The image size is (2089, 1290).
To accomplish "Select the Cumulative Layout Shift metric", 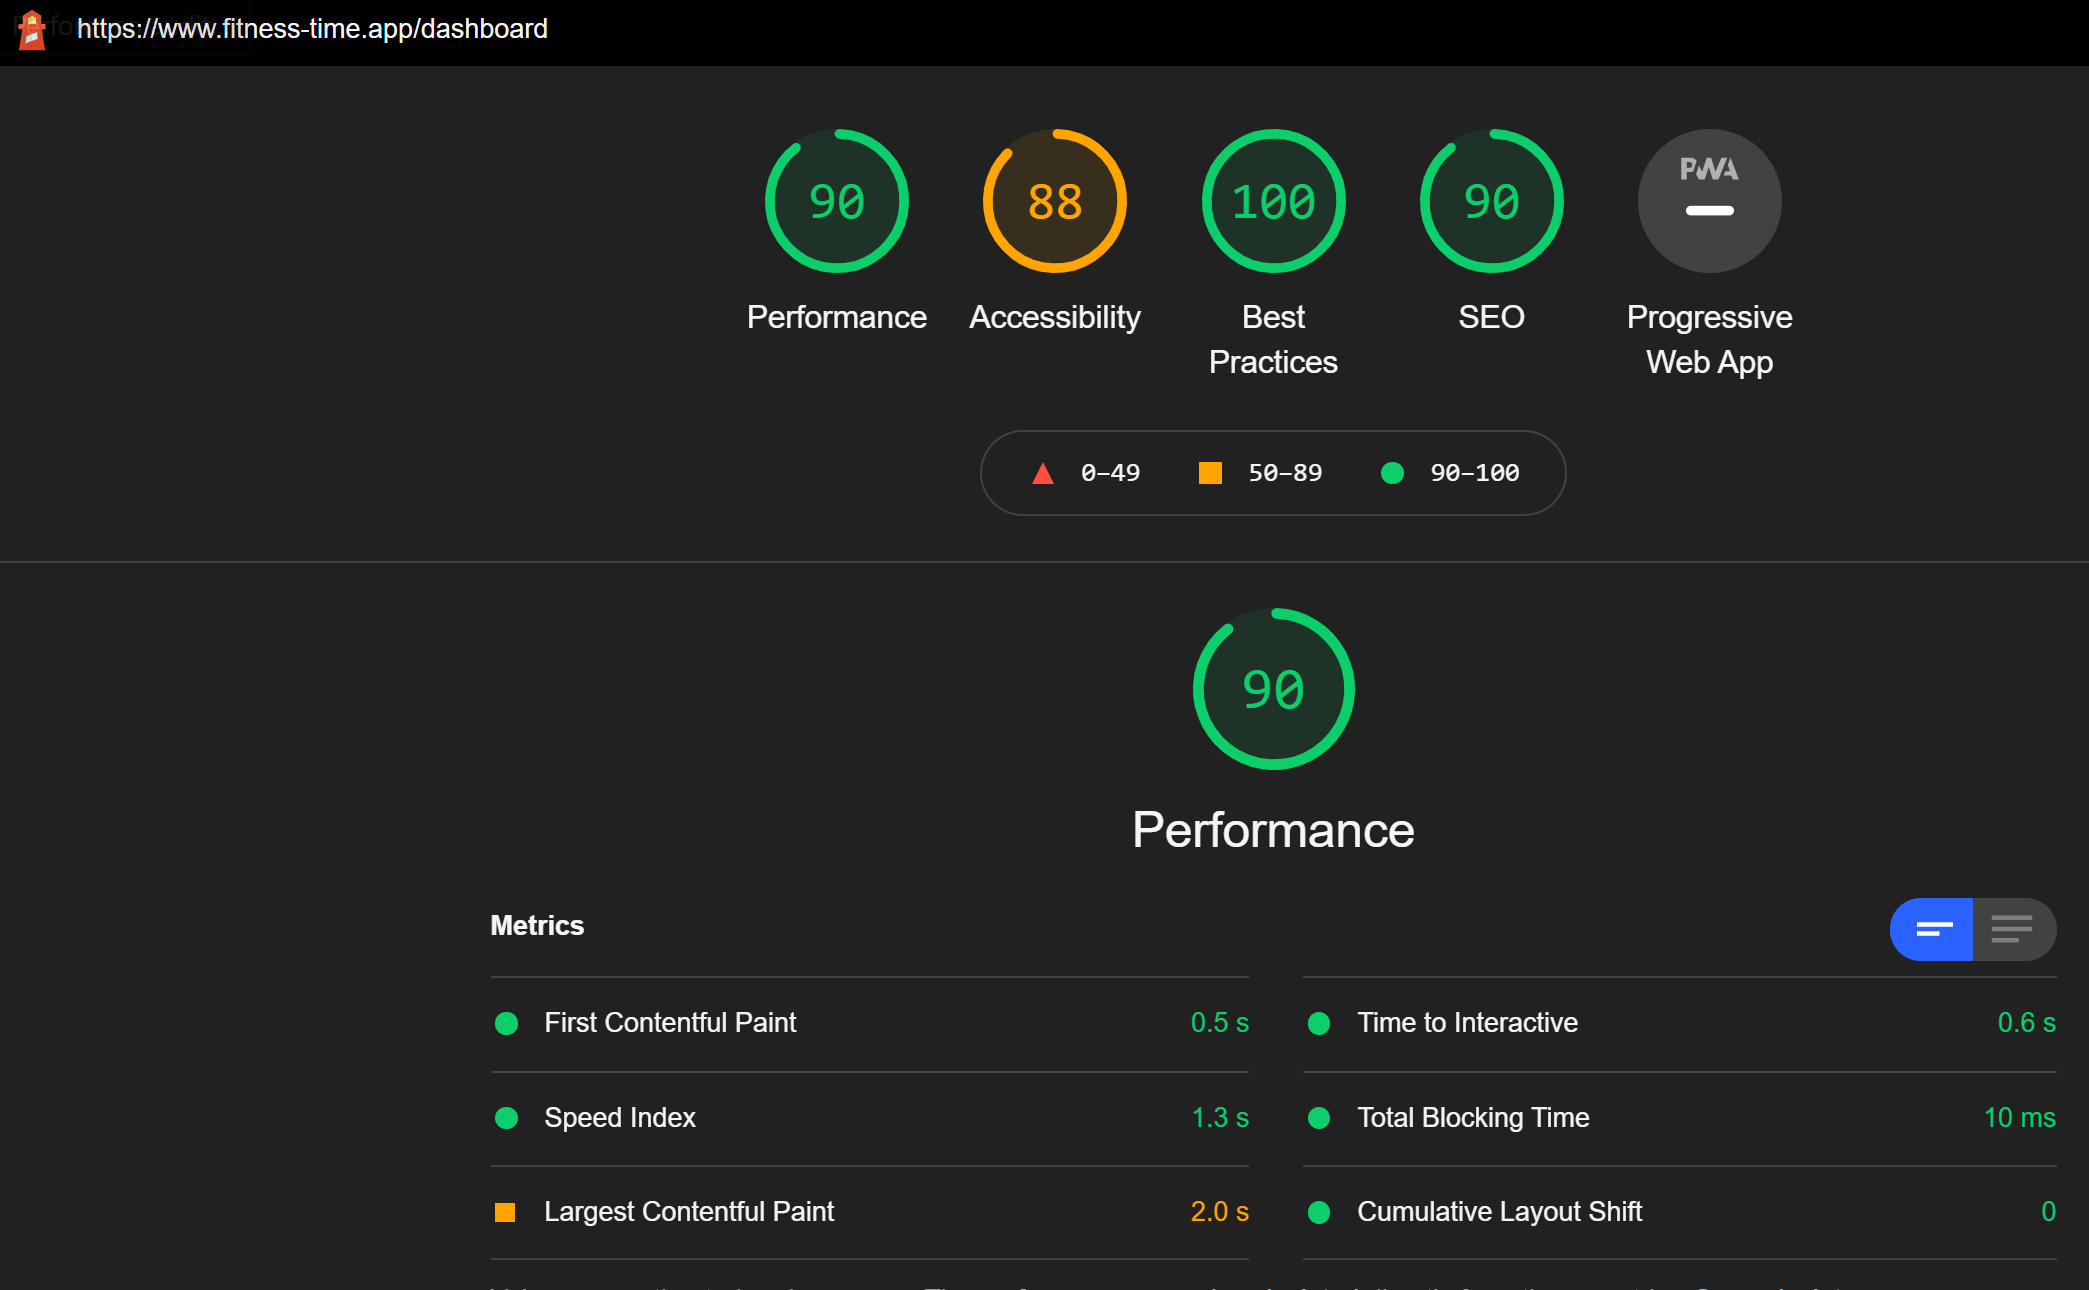I will pos(1498,1211).
